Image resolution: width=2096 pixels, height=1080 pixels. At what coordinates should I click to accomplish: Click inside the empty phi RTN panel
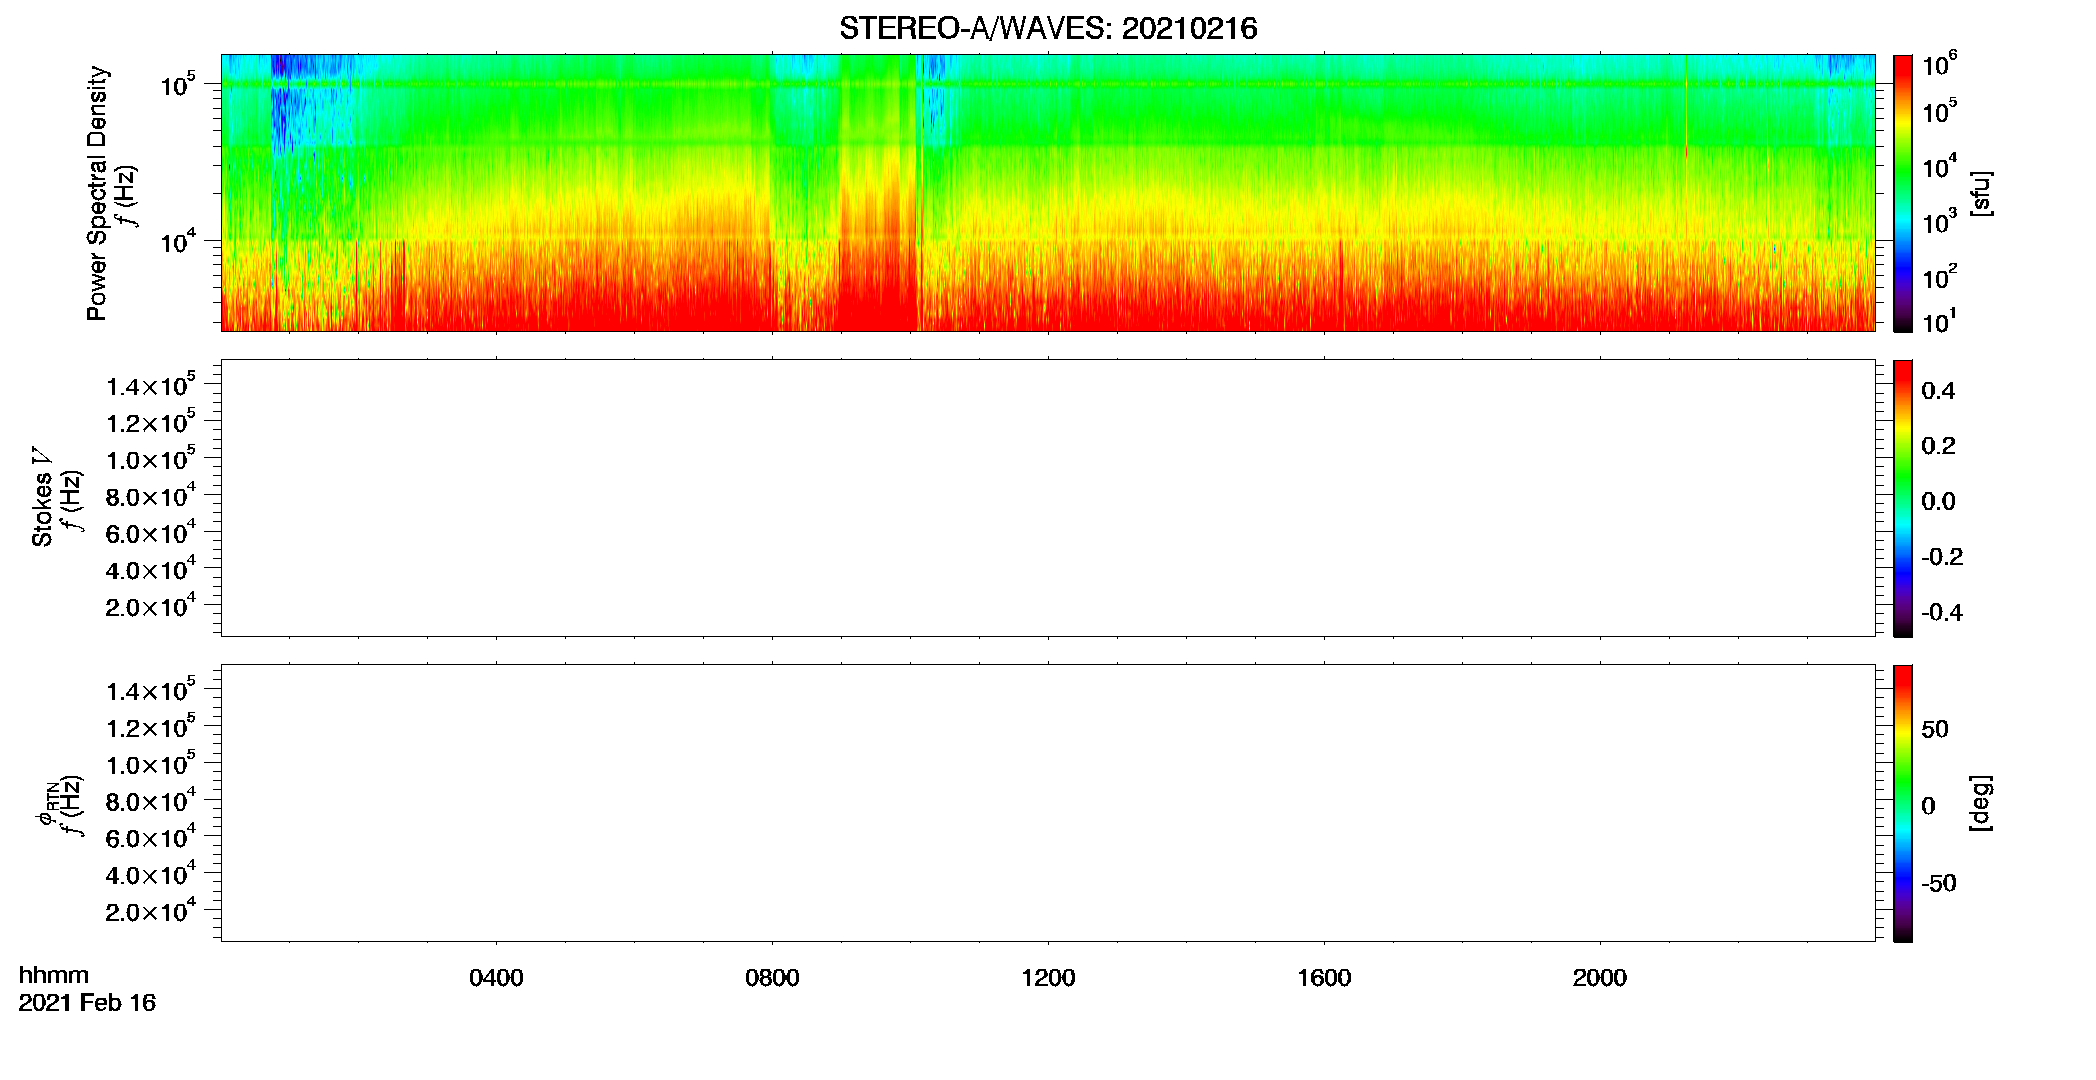(1048, 803)
